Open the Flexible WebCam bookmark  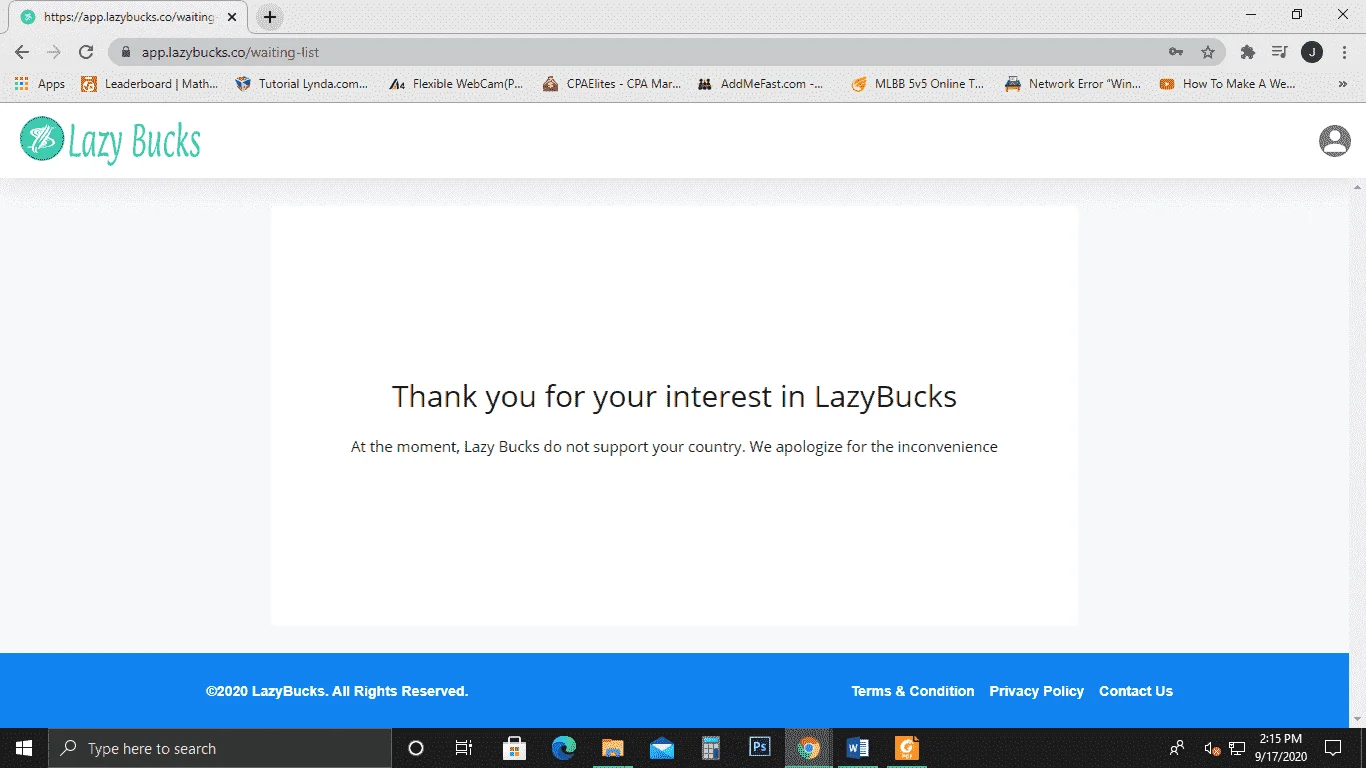456,84
